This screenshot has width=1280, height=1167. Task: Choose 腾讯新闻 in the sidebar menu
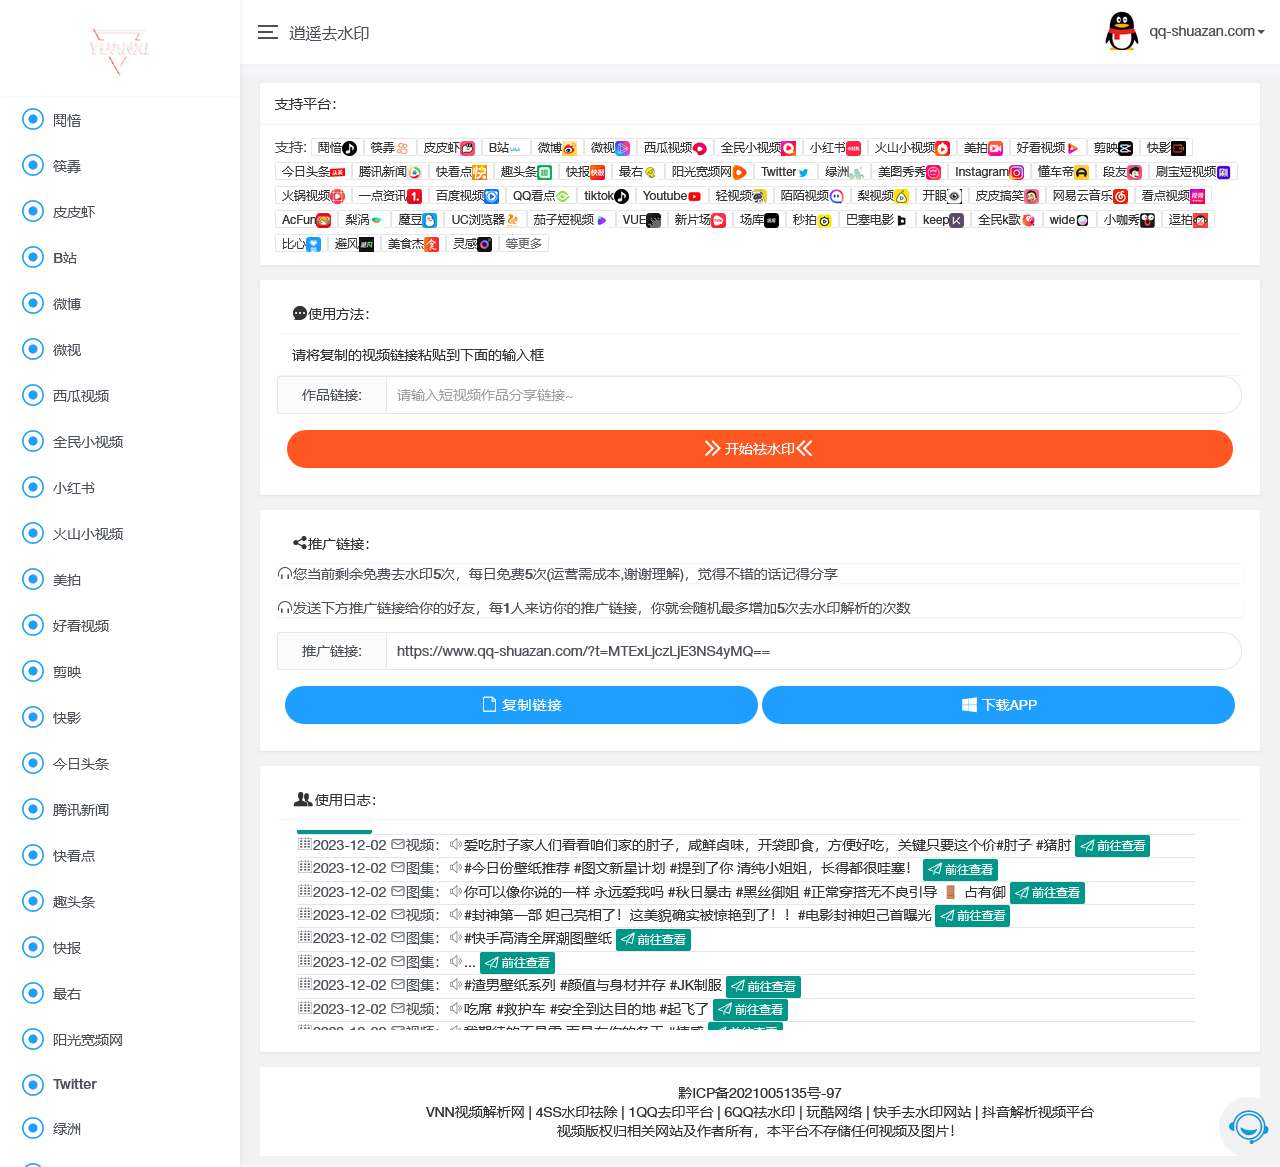[x=81, y=809]
